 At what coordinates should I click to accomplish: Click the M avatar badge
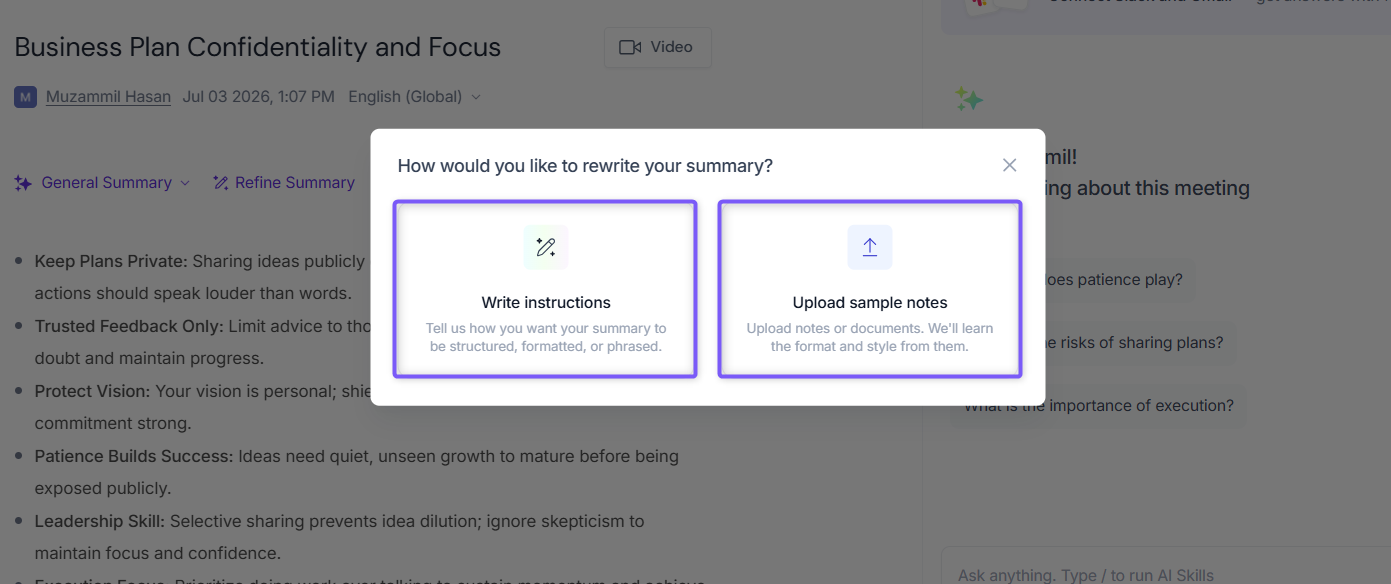point(25,97)
